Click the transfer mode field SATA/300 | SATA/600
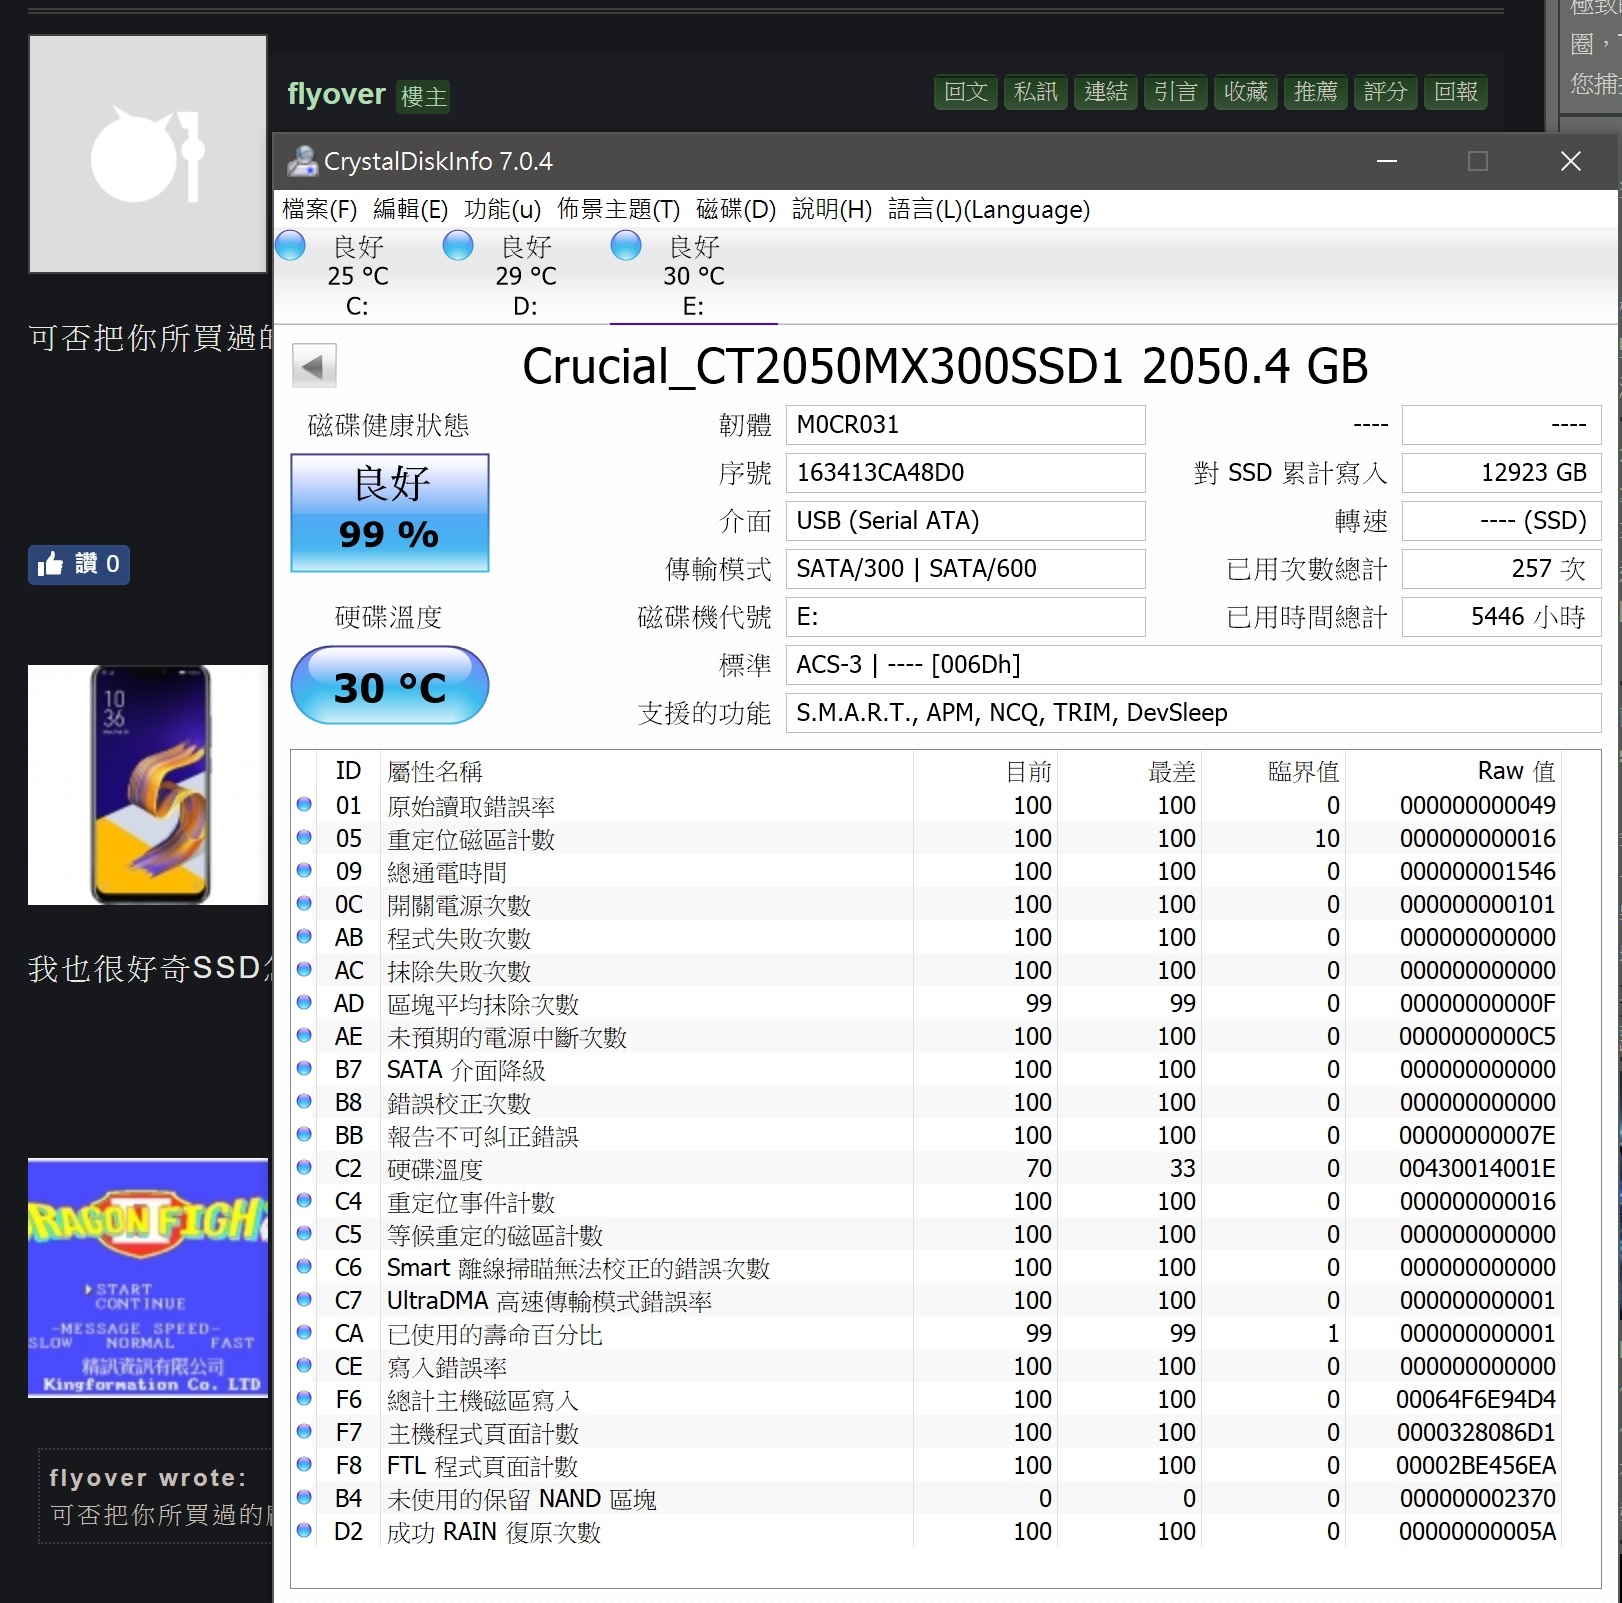Viewport: 1622px width, 1603px height. (965, 569)
